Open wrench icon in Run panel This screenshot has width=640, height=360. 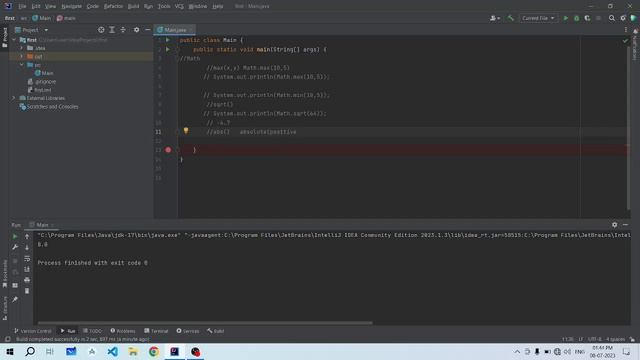tap(15, 247)
